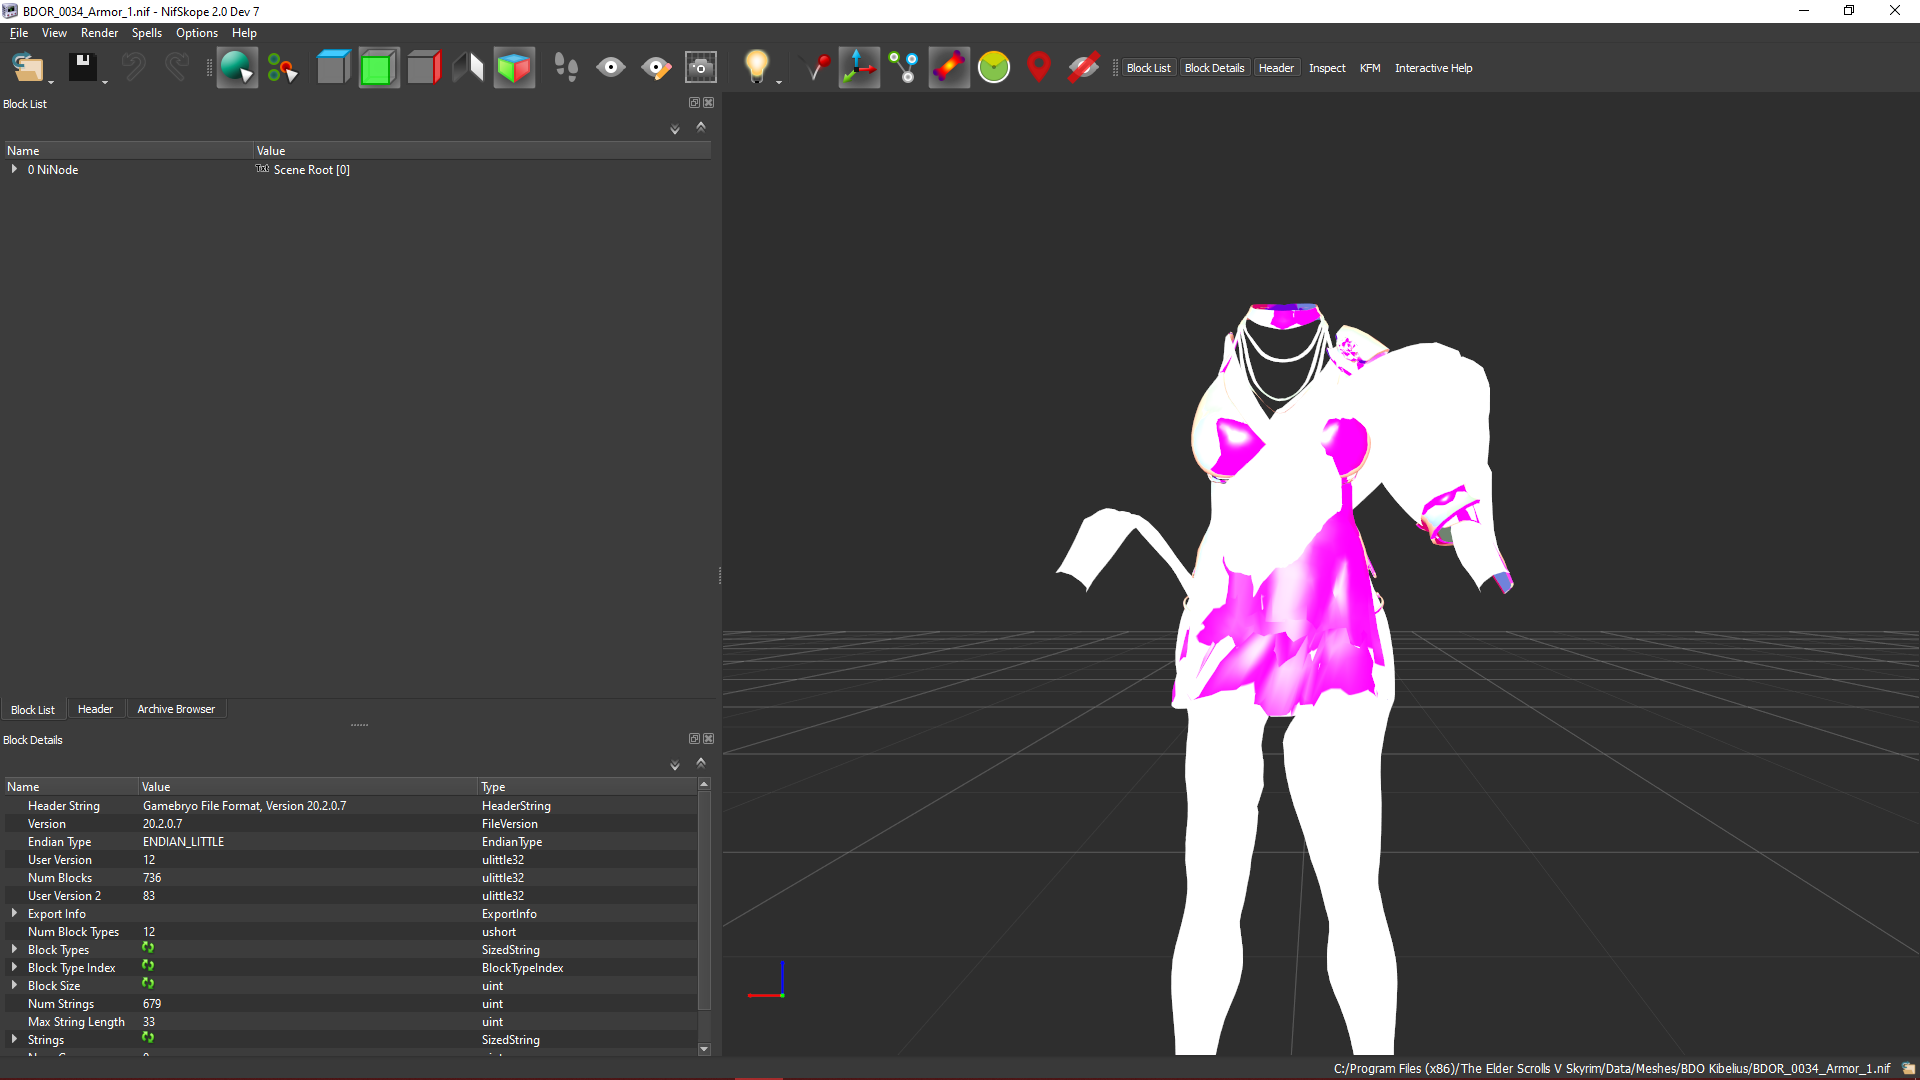Click the Block Types refresh array icon

pos(148,948)
